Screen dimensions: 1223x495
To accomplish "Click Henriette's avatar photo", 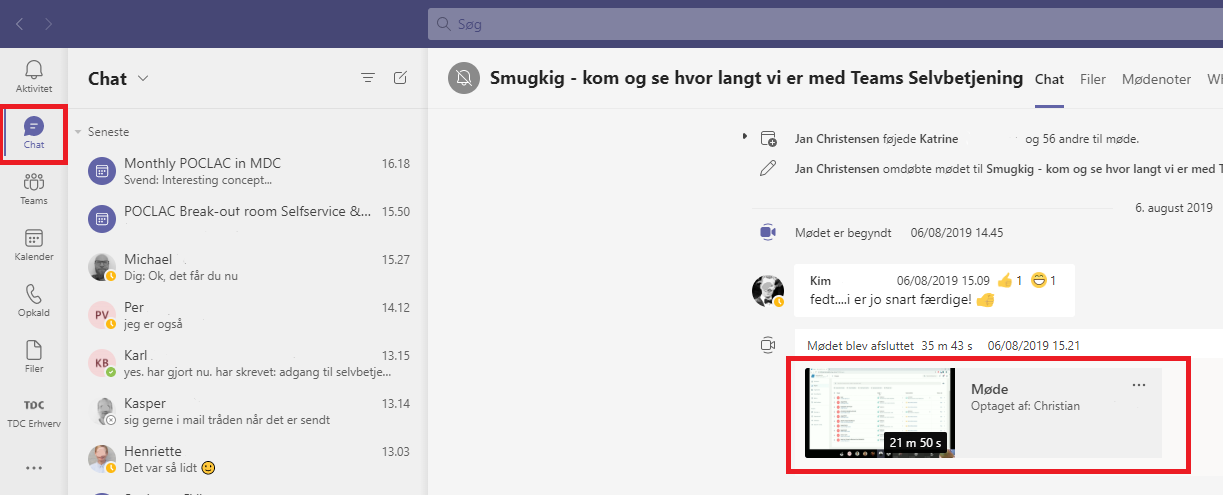I will pos(103,458).
